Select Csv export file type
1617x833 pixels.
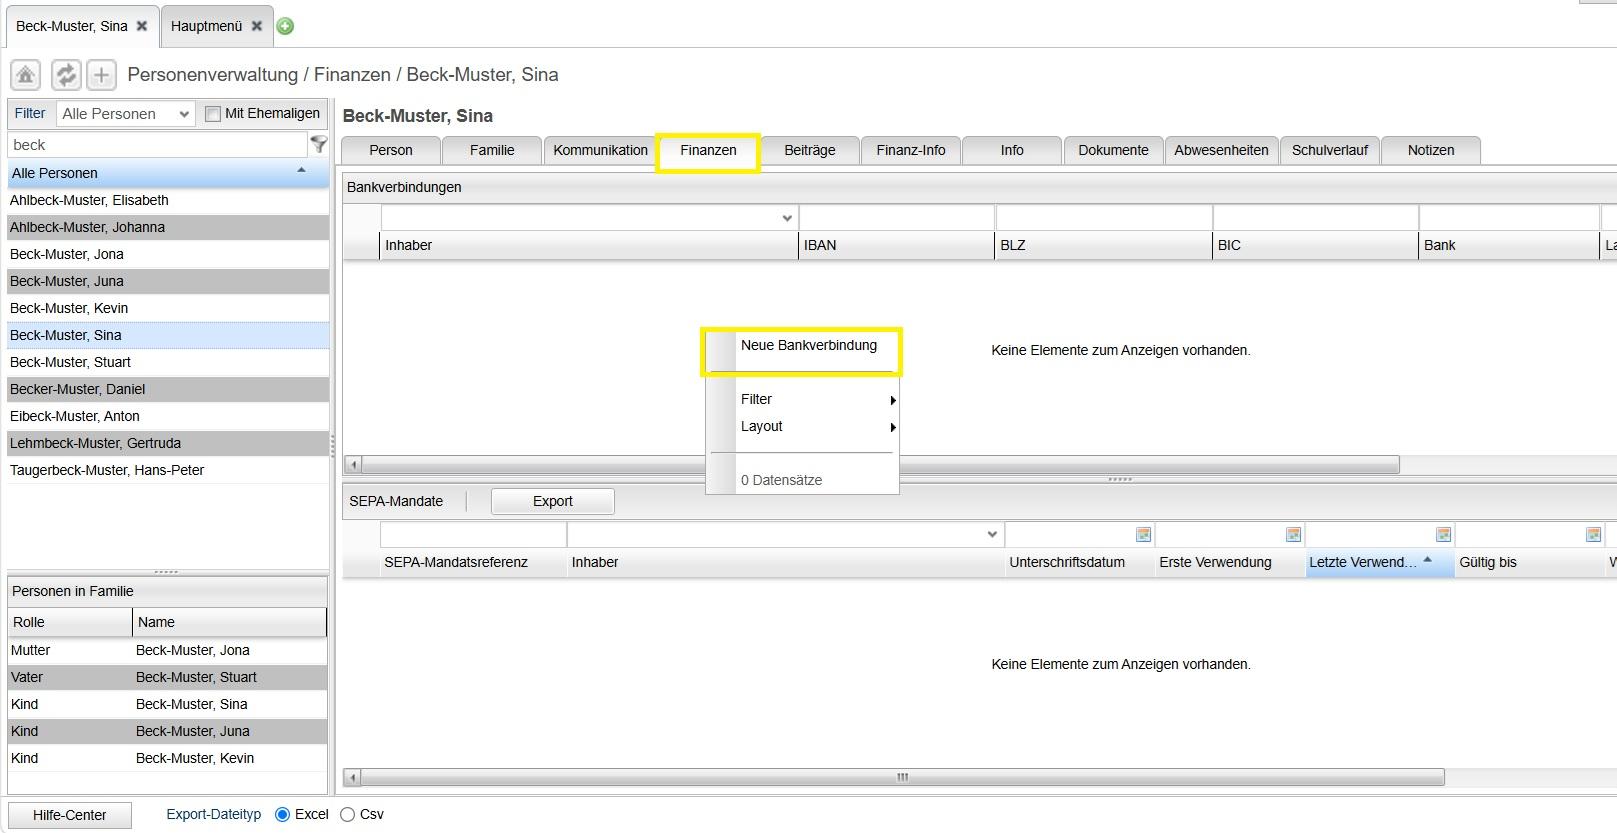348,815
